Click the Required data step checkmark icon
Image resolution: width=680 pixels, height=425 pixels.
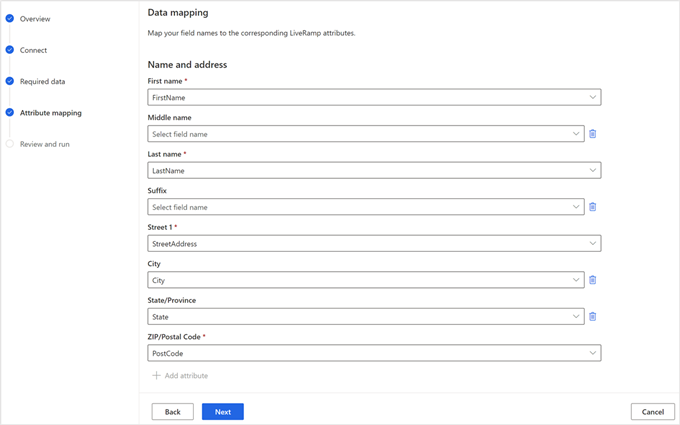[x=10, y=81]
